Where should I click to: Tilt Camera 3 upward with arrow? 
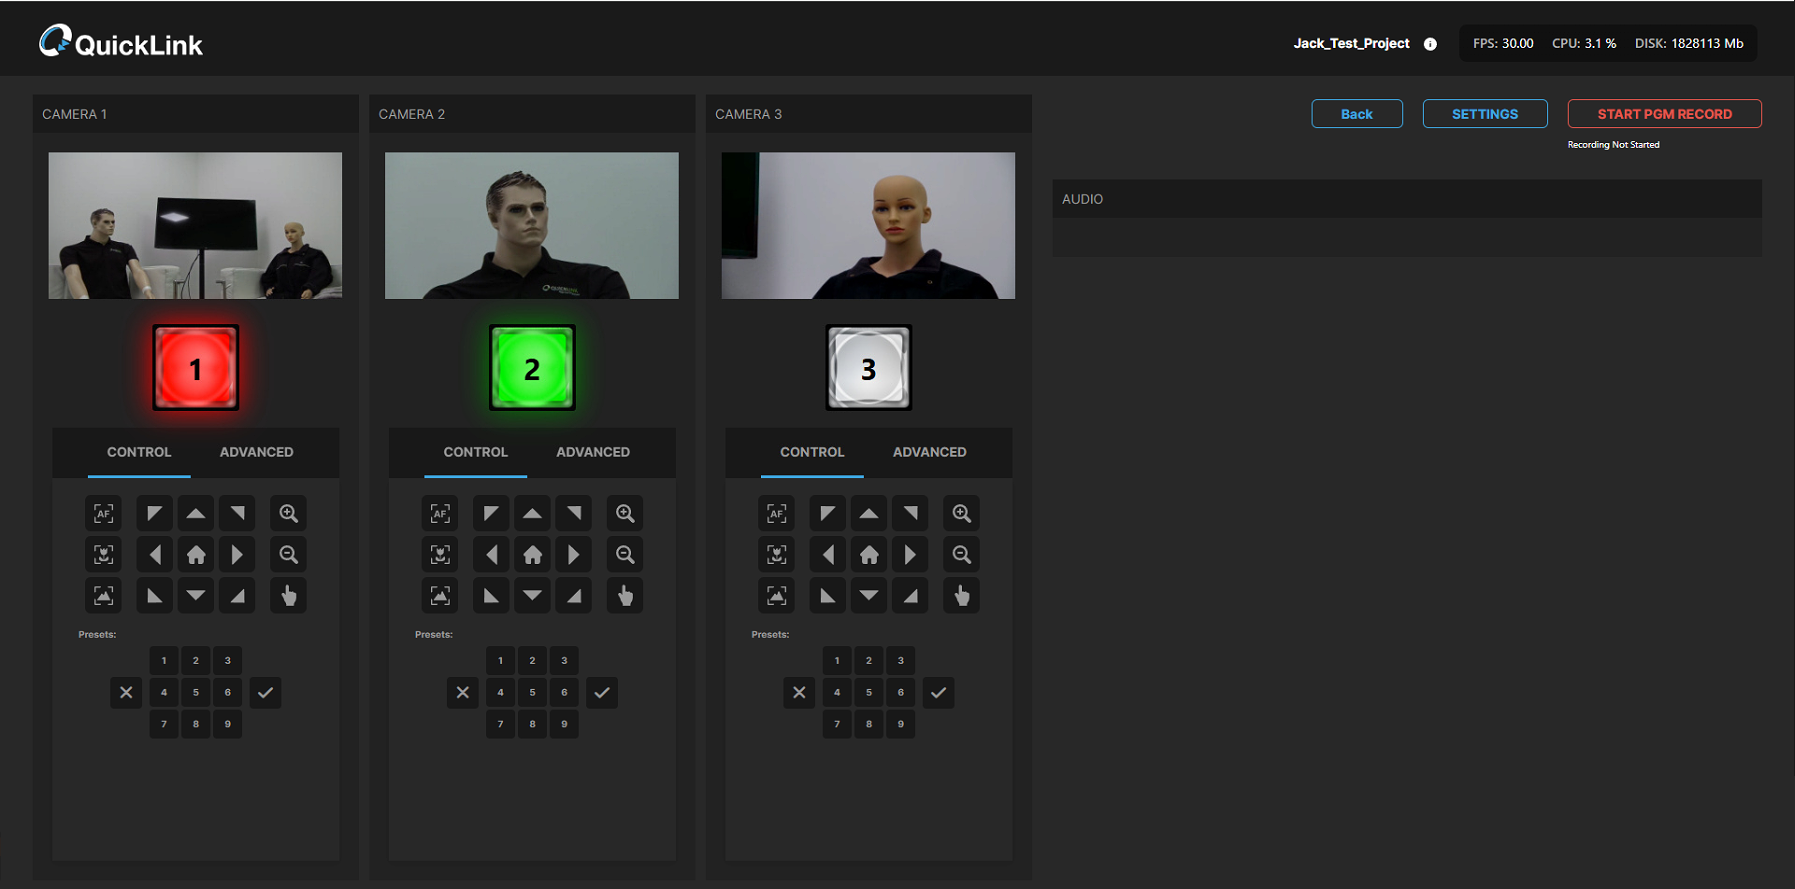869,514
